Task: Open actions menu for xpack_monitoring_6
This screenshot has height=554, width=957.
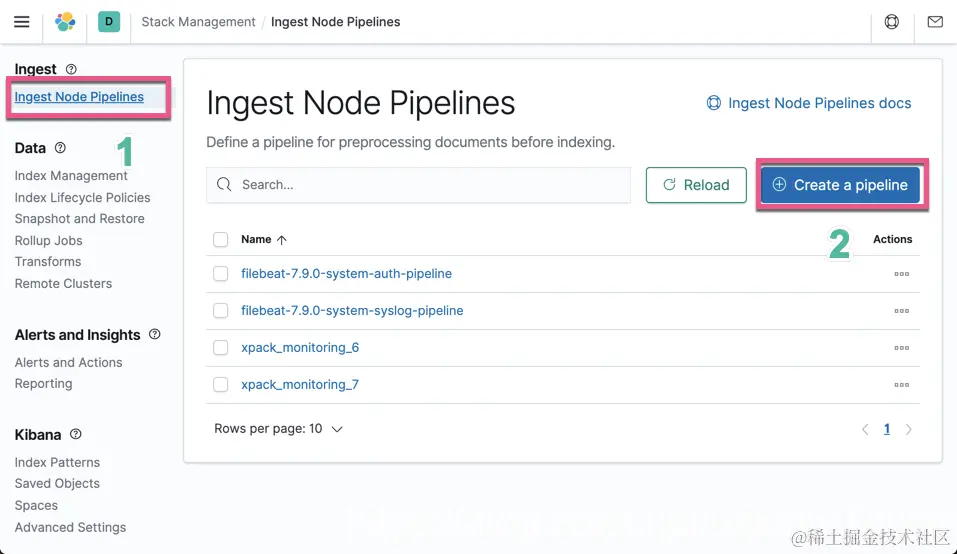Action: [901, 348]
